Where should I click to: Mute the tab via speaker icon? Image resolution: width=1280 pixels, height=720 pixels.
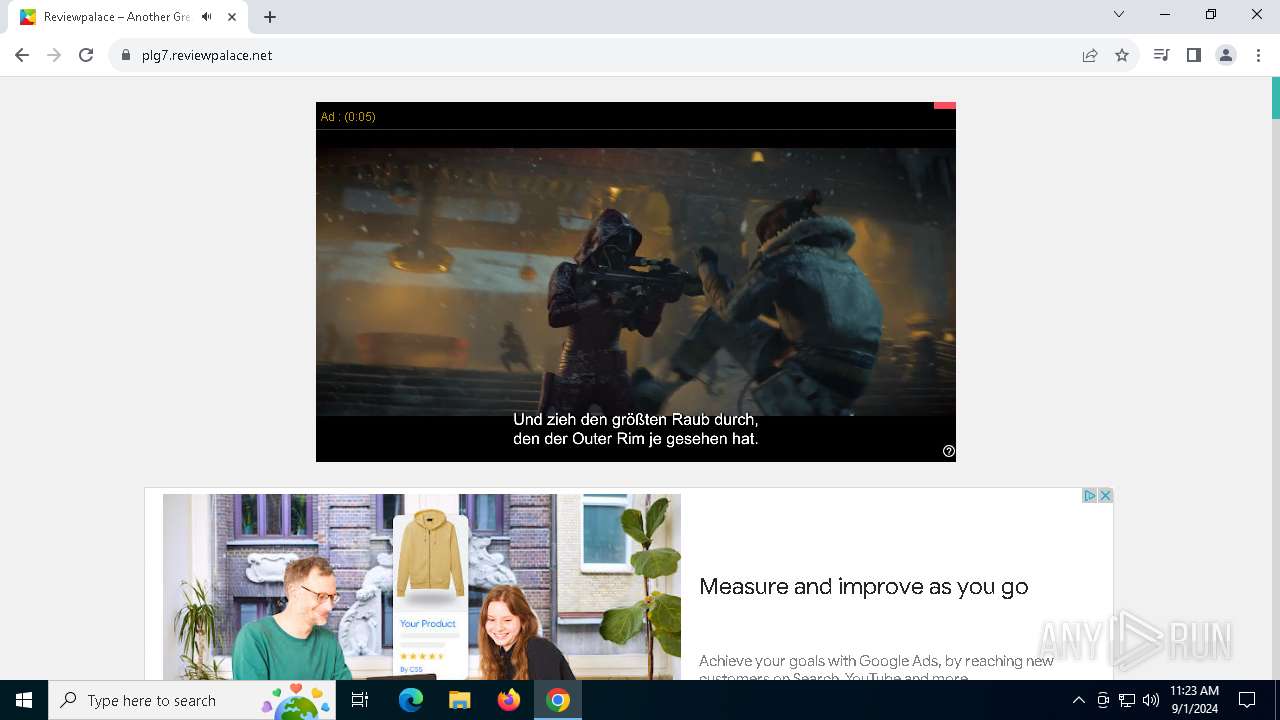pyautogui.click(x=207, y=17)
